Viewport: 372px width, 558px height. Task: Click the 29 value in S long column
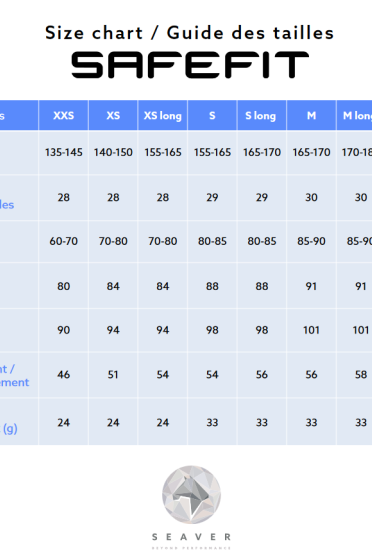point(262,198)
